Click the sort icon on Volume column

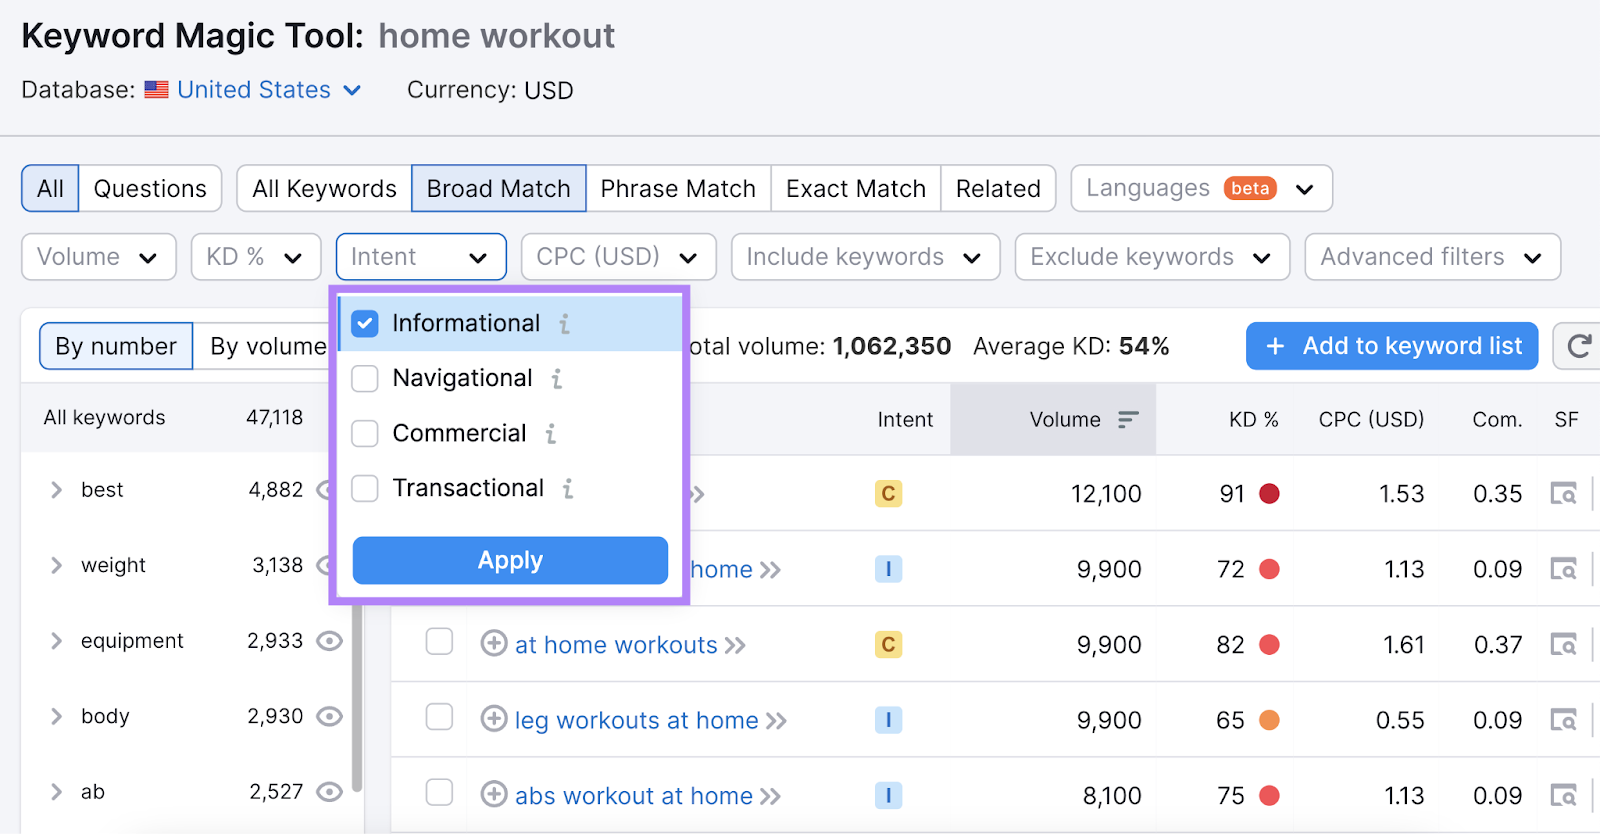(1128, 419)
